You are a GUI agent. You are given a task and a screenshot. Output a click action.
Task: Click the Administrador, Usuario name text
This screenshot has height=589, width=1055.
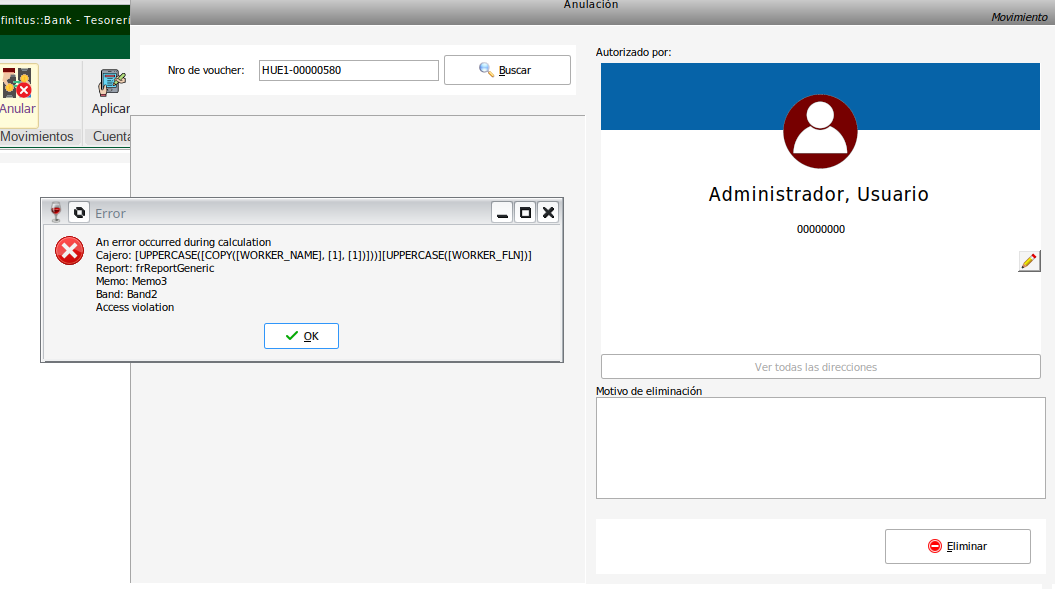tap(819, 194)
